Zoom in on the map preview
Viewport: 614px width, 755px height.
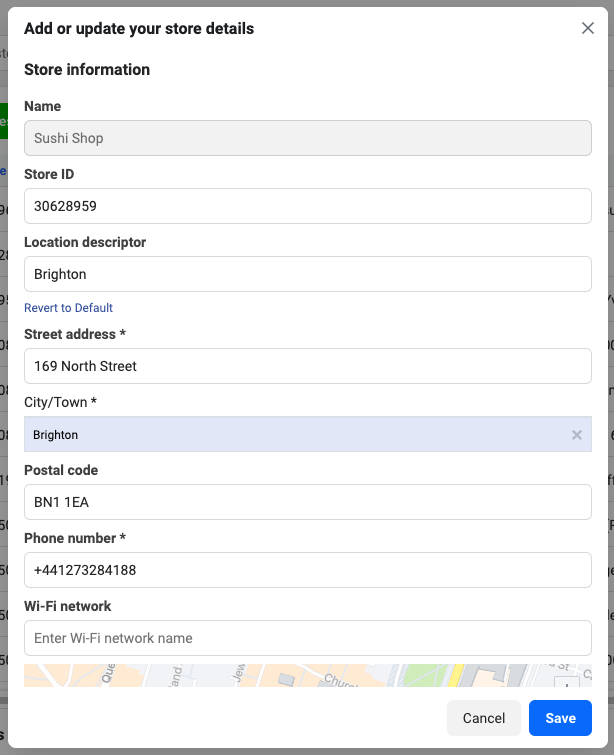[566, 682]
